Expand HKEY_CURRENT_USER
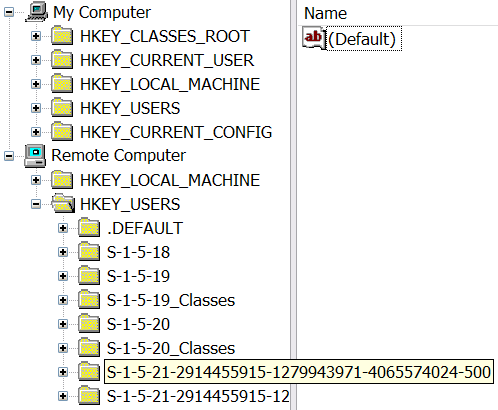 [36, 60]
